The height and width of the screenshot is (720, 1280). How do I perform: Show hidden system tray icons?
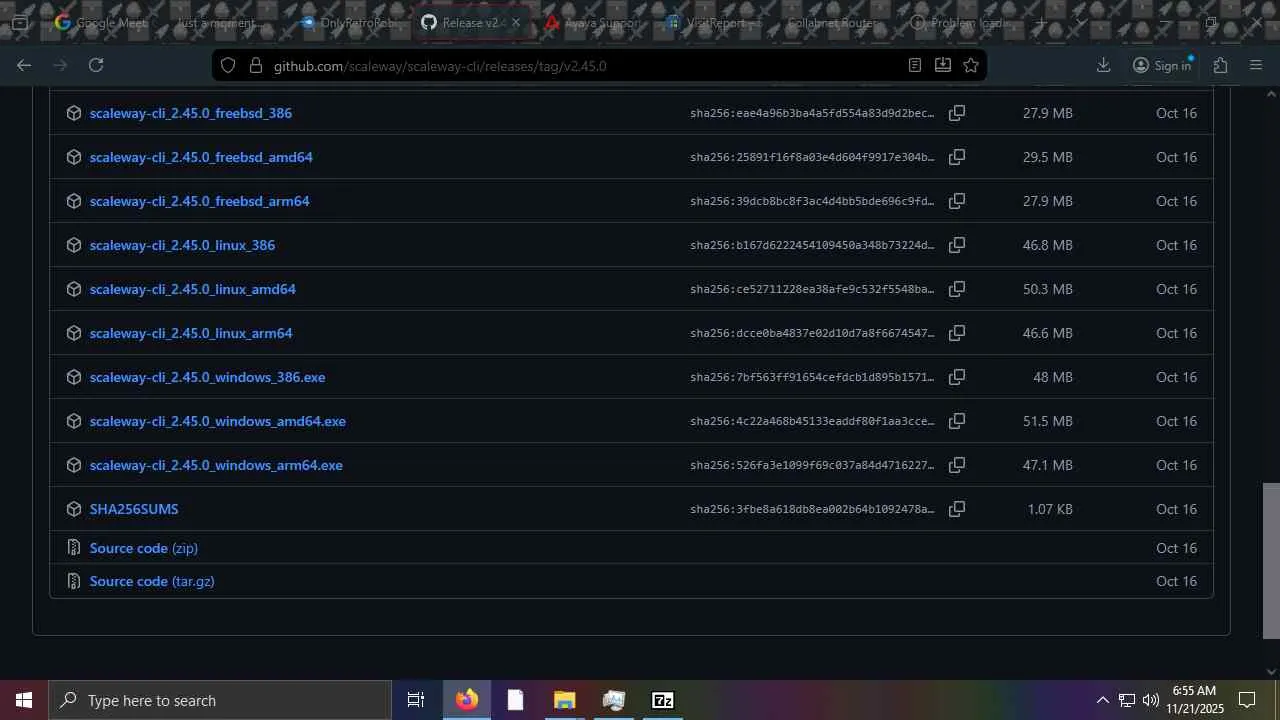[1102, 700]
